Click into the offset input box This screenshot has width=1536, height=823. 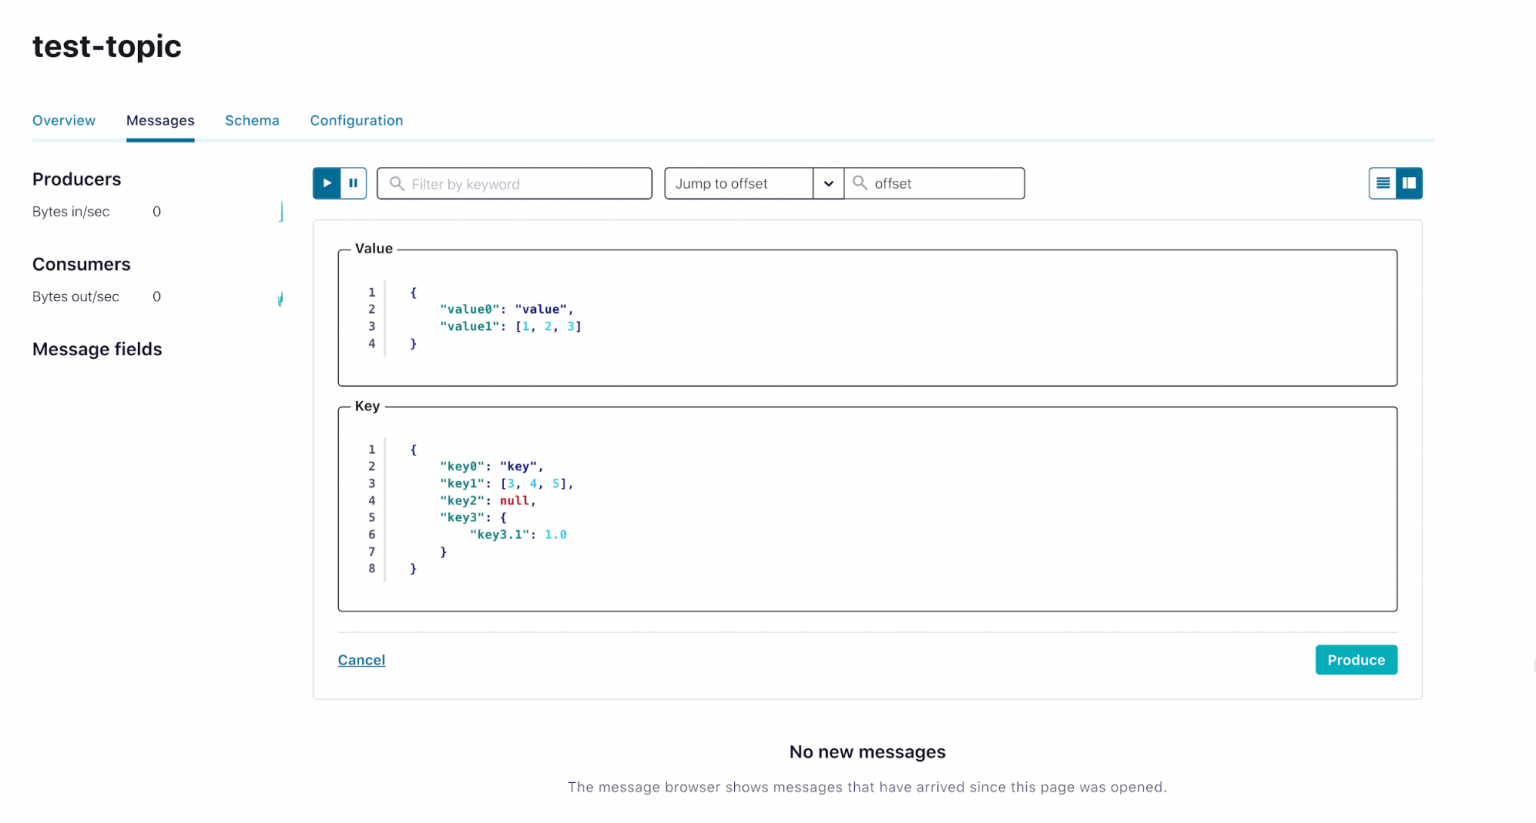click(x=945, y=184)
